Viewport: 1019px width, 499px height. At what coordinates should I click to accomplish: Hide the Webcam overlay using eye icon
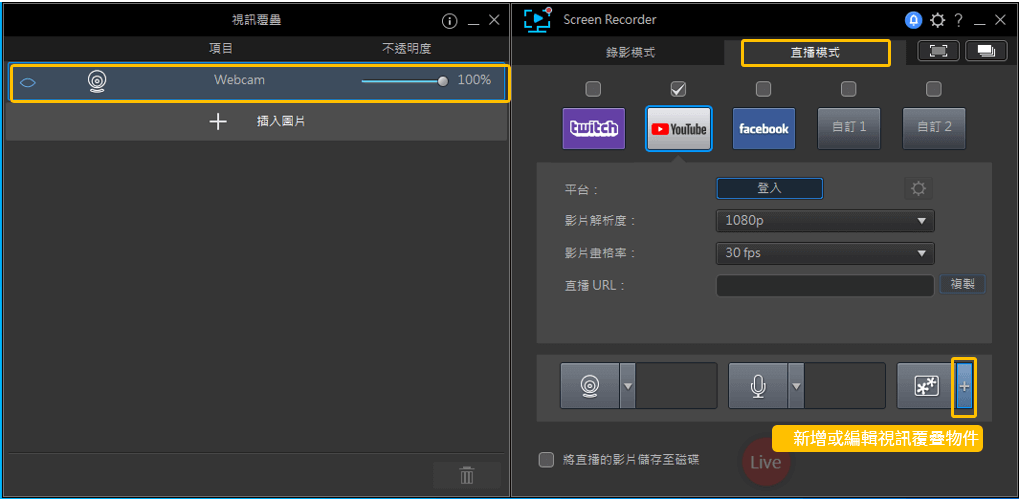click(x=28, y=83)
